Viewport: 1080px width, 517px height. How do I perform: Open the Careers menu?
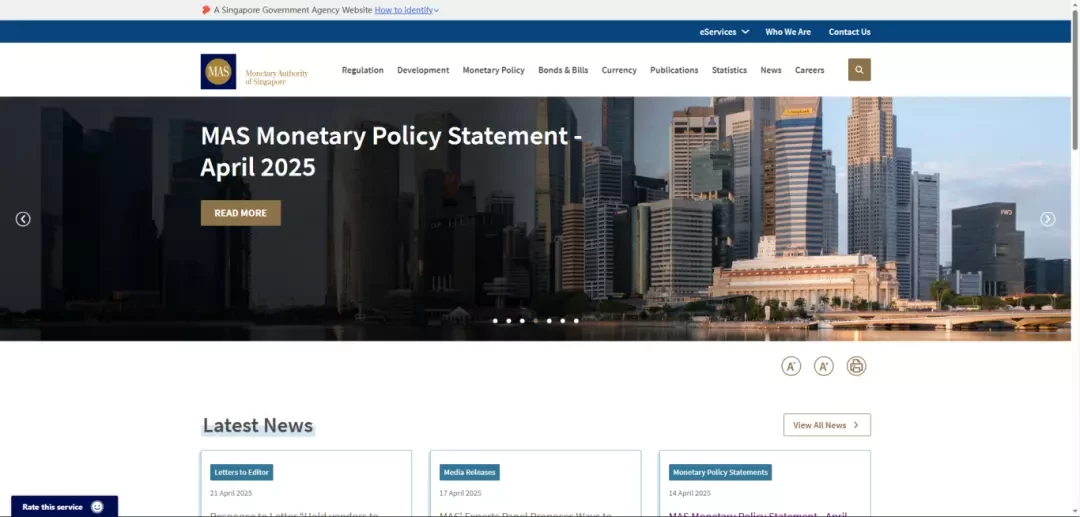(x=809, y=70)
